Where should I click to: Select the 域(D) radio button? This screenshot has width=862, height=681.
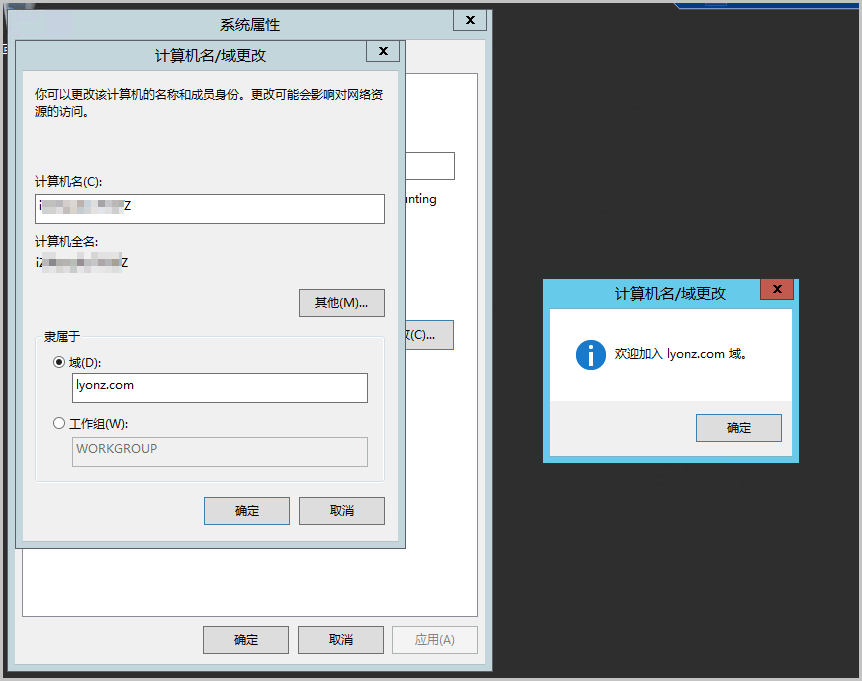pos(59,362)
